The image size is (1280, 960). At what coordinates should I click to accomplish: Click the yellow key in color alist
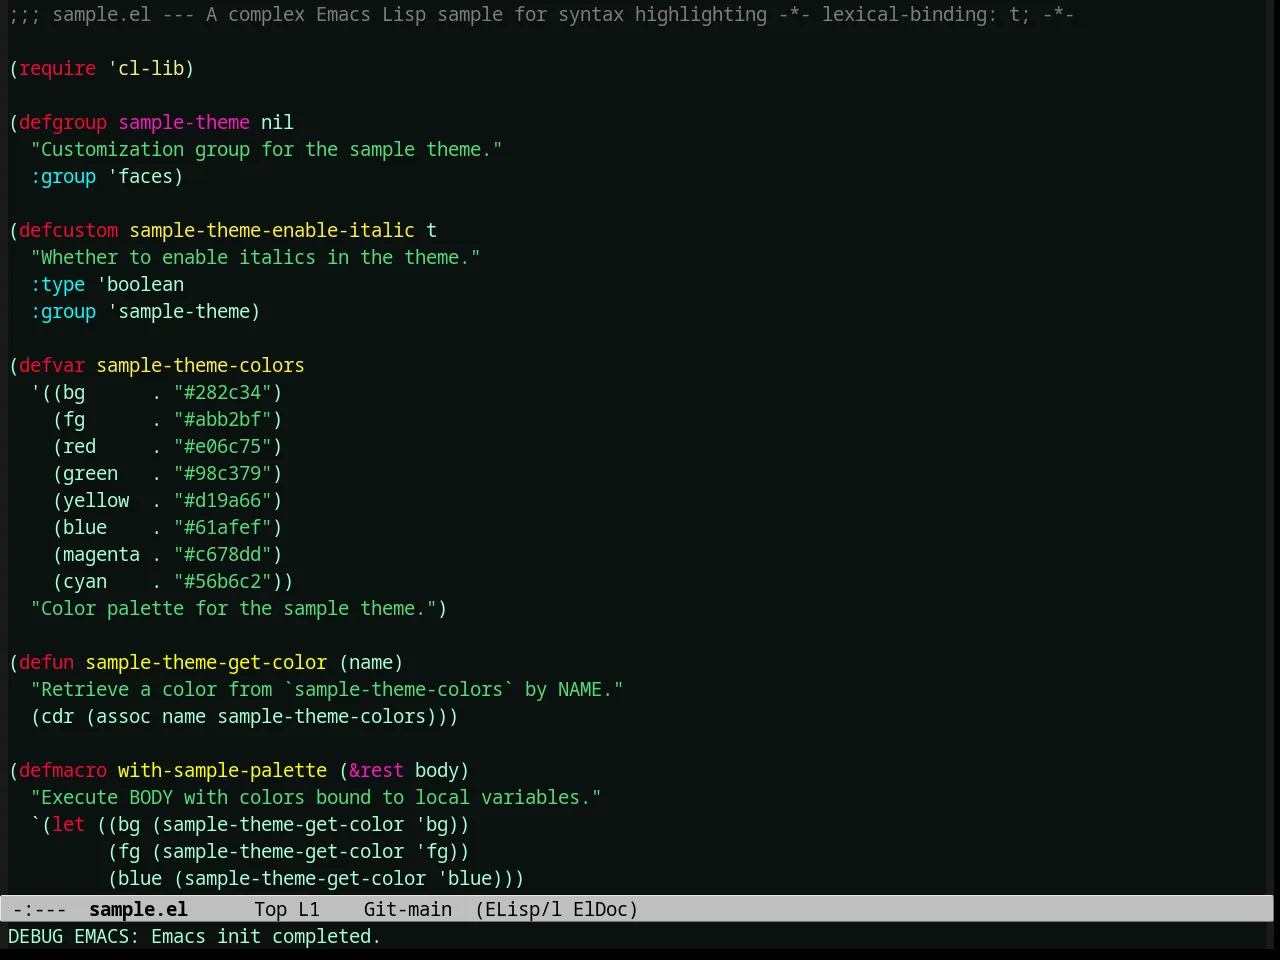(96, 500)
